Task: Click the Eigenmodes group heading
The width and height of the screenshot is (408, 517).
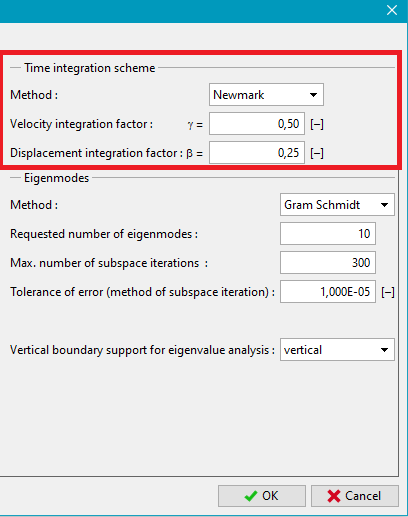Action: [x=57, y=178]
